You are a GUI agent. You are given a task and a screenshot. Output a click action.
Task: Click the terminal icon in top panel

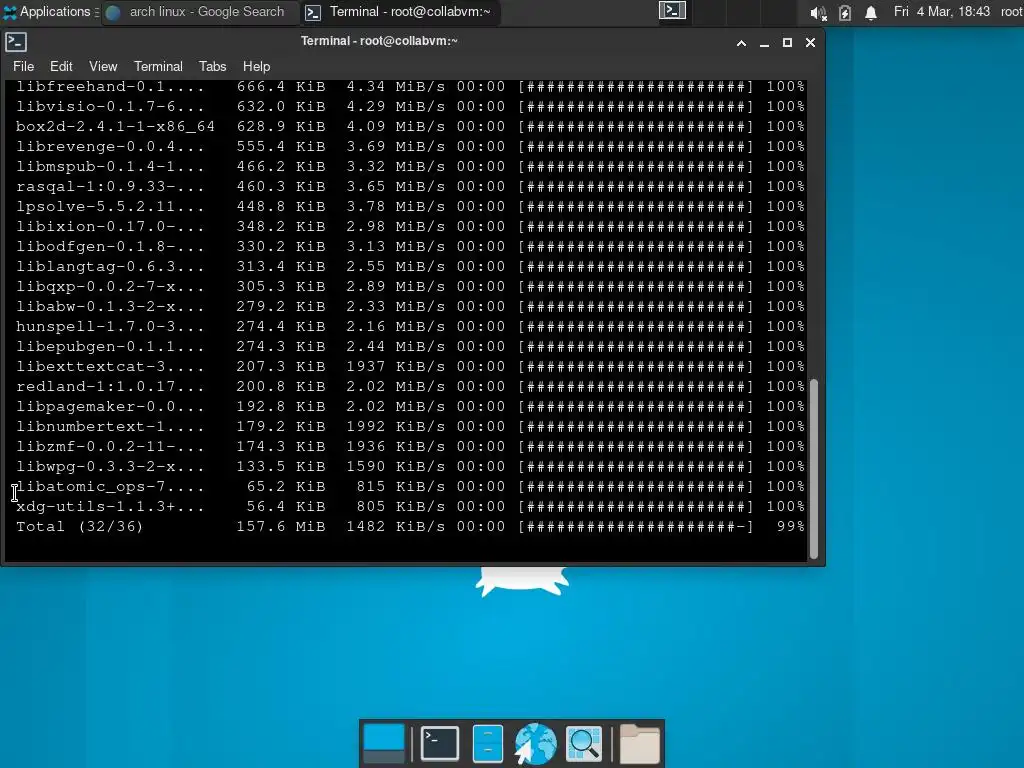pyautogui.click(x=672, y=11)
